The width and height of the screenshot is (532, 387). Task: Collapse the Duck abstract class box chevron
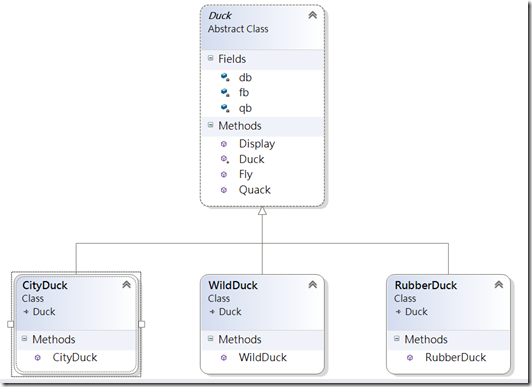[312, 15]
